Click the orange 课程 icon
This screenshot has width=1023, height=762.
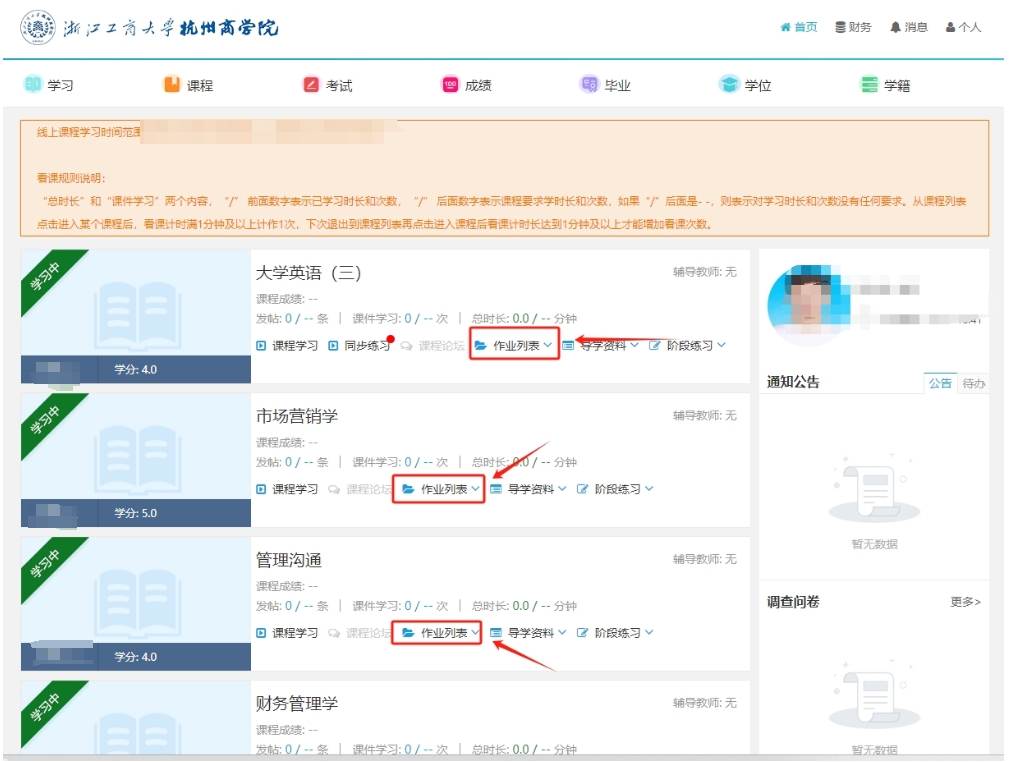pos(172,85)
